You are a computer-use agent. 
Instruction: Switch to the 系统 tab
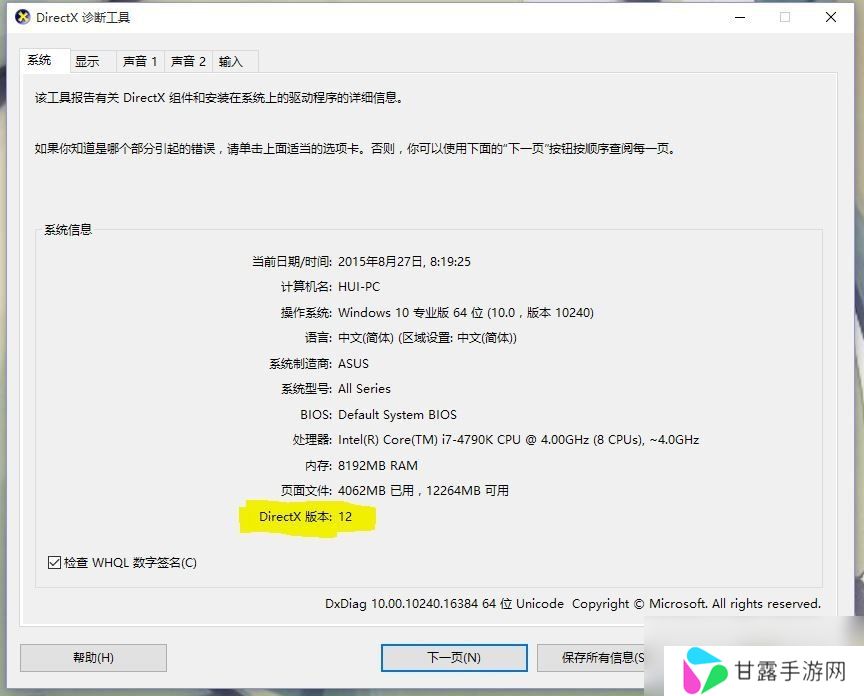click(44, 60)
